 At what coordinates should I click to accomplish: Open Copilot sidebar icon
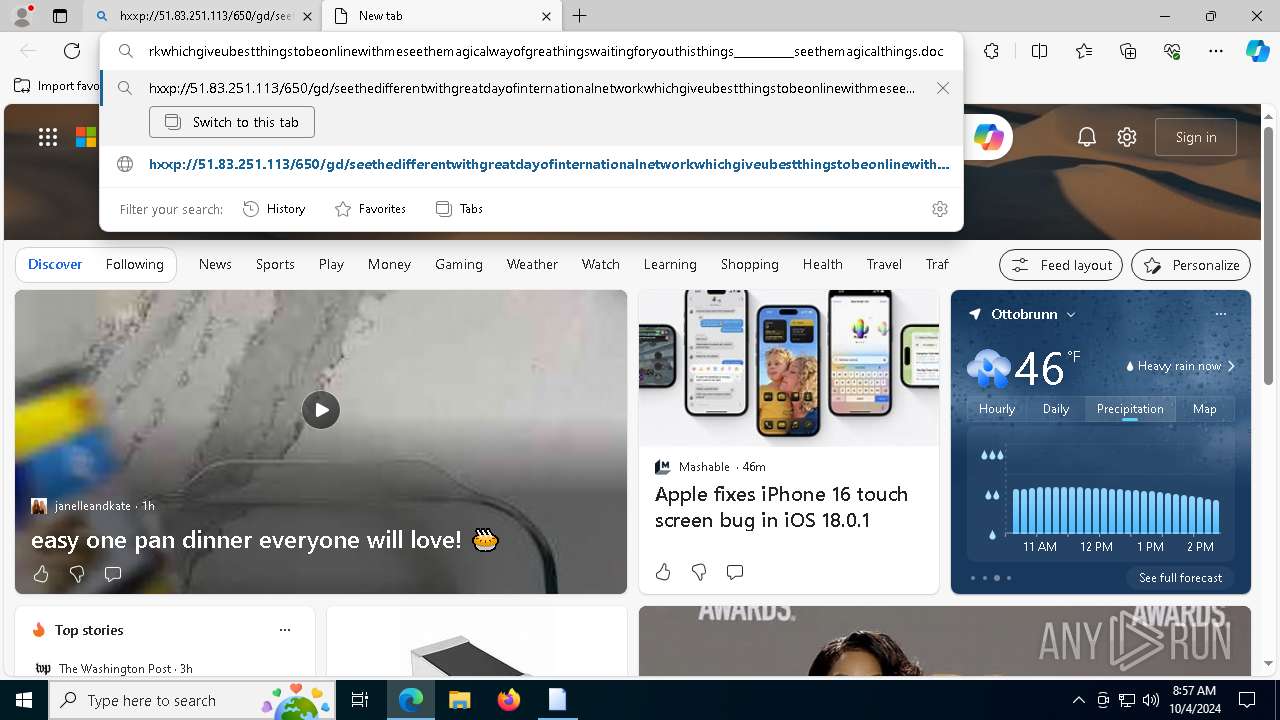pos(1257,51)
